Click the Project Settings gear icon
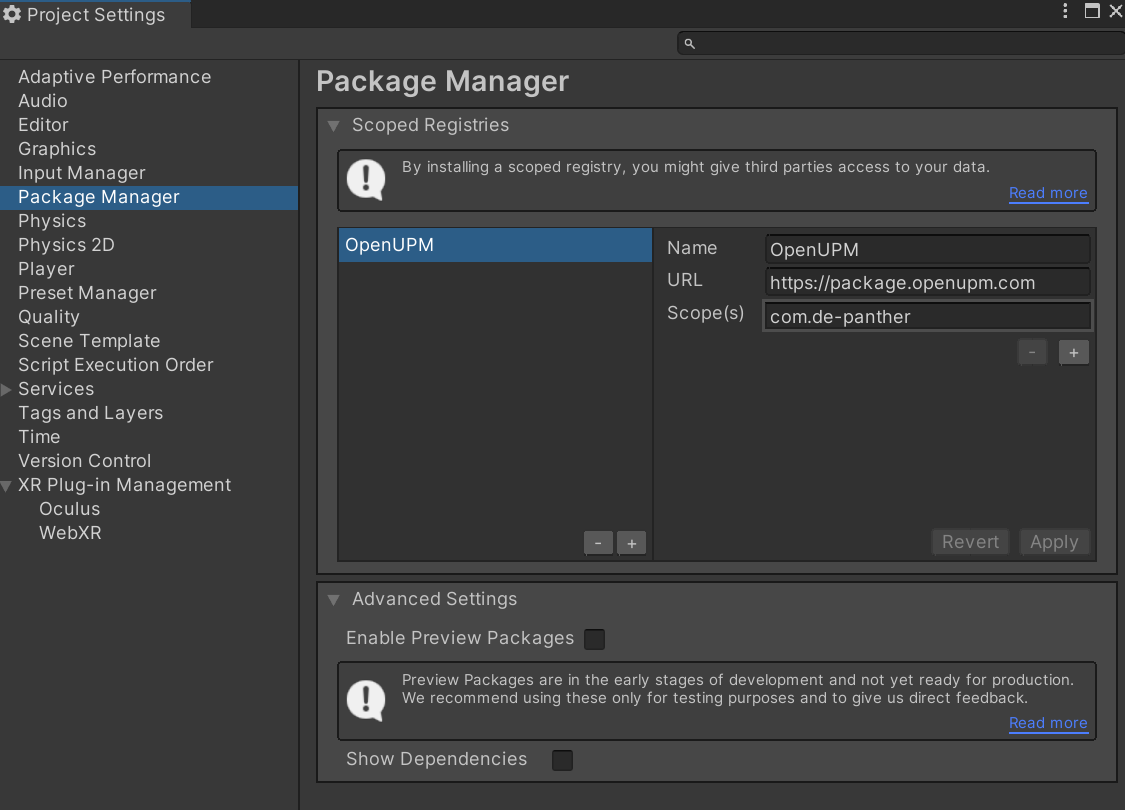Image resolution: width=1125 pixels, height=810 pixels. 14,14
